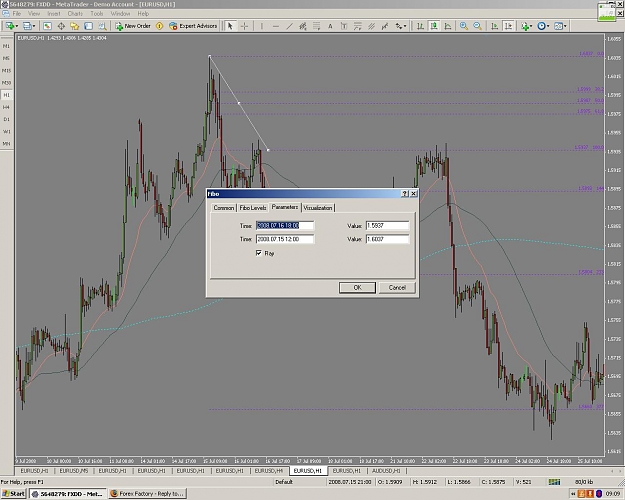Select the Text Label 'T' tool
Screen dimensions: 625x500
pyautogui.click(x=344, y=26)
